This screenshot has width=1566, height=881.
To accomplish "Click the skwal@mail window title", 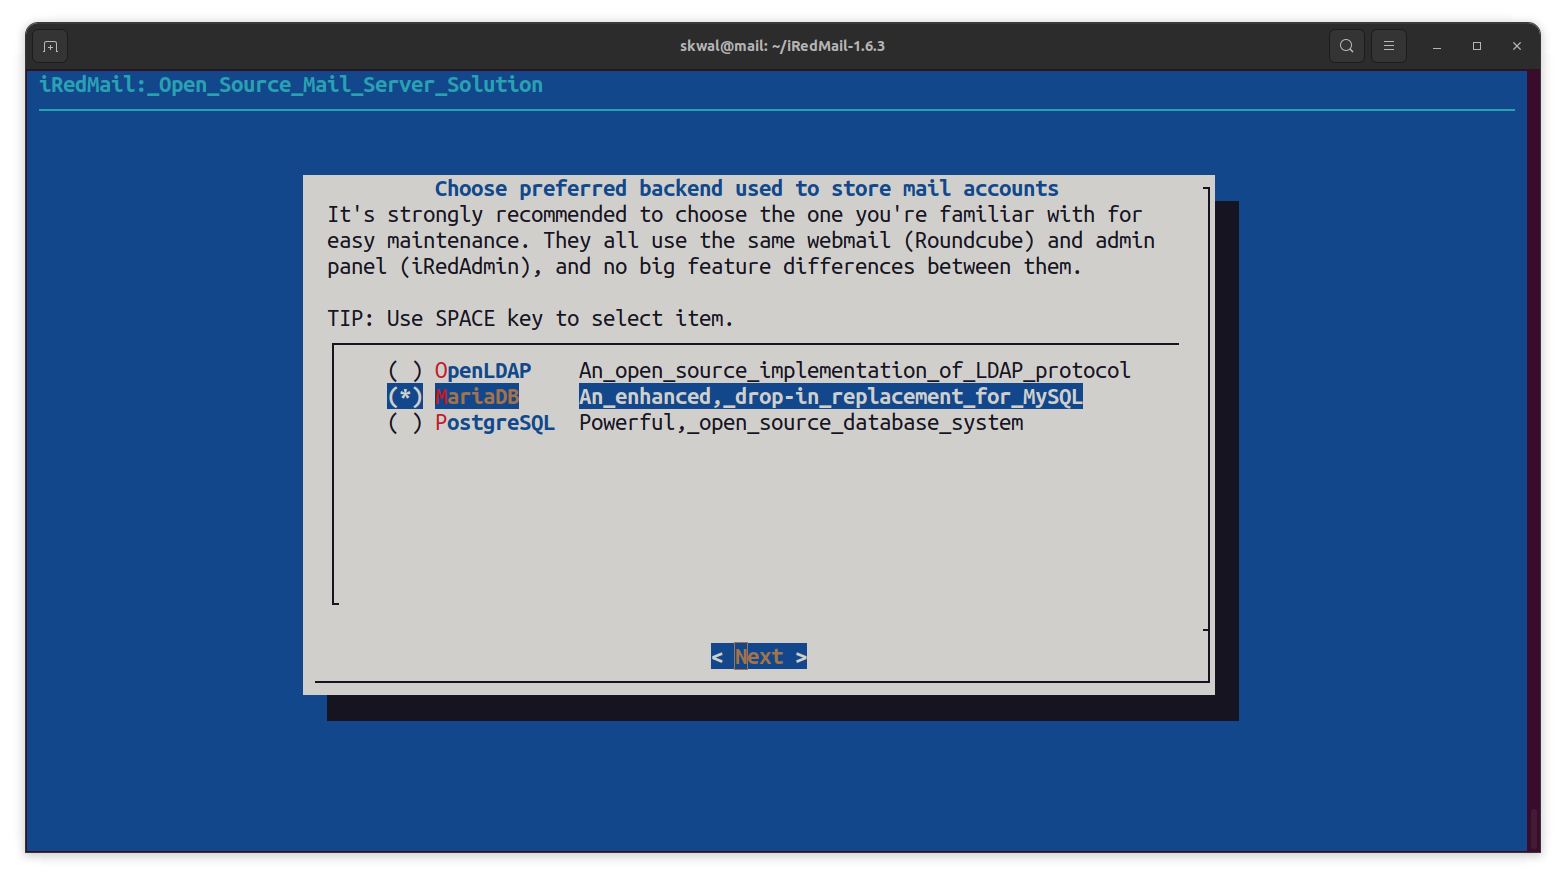I will coord(782,46).
